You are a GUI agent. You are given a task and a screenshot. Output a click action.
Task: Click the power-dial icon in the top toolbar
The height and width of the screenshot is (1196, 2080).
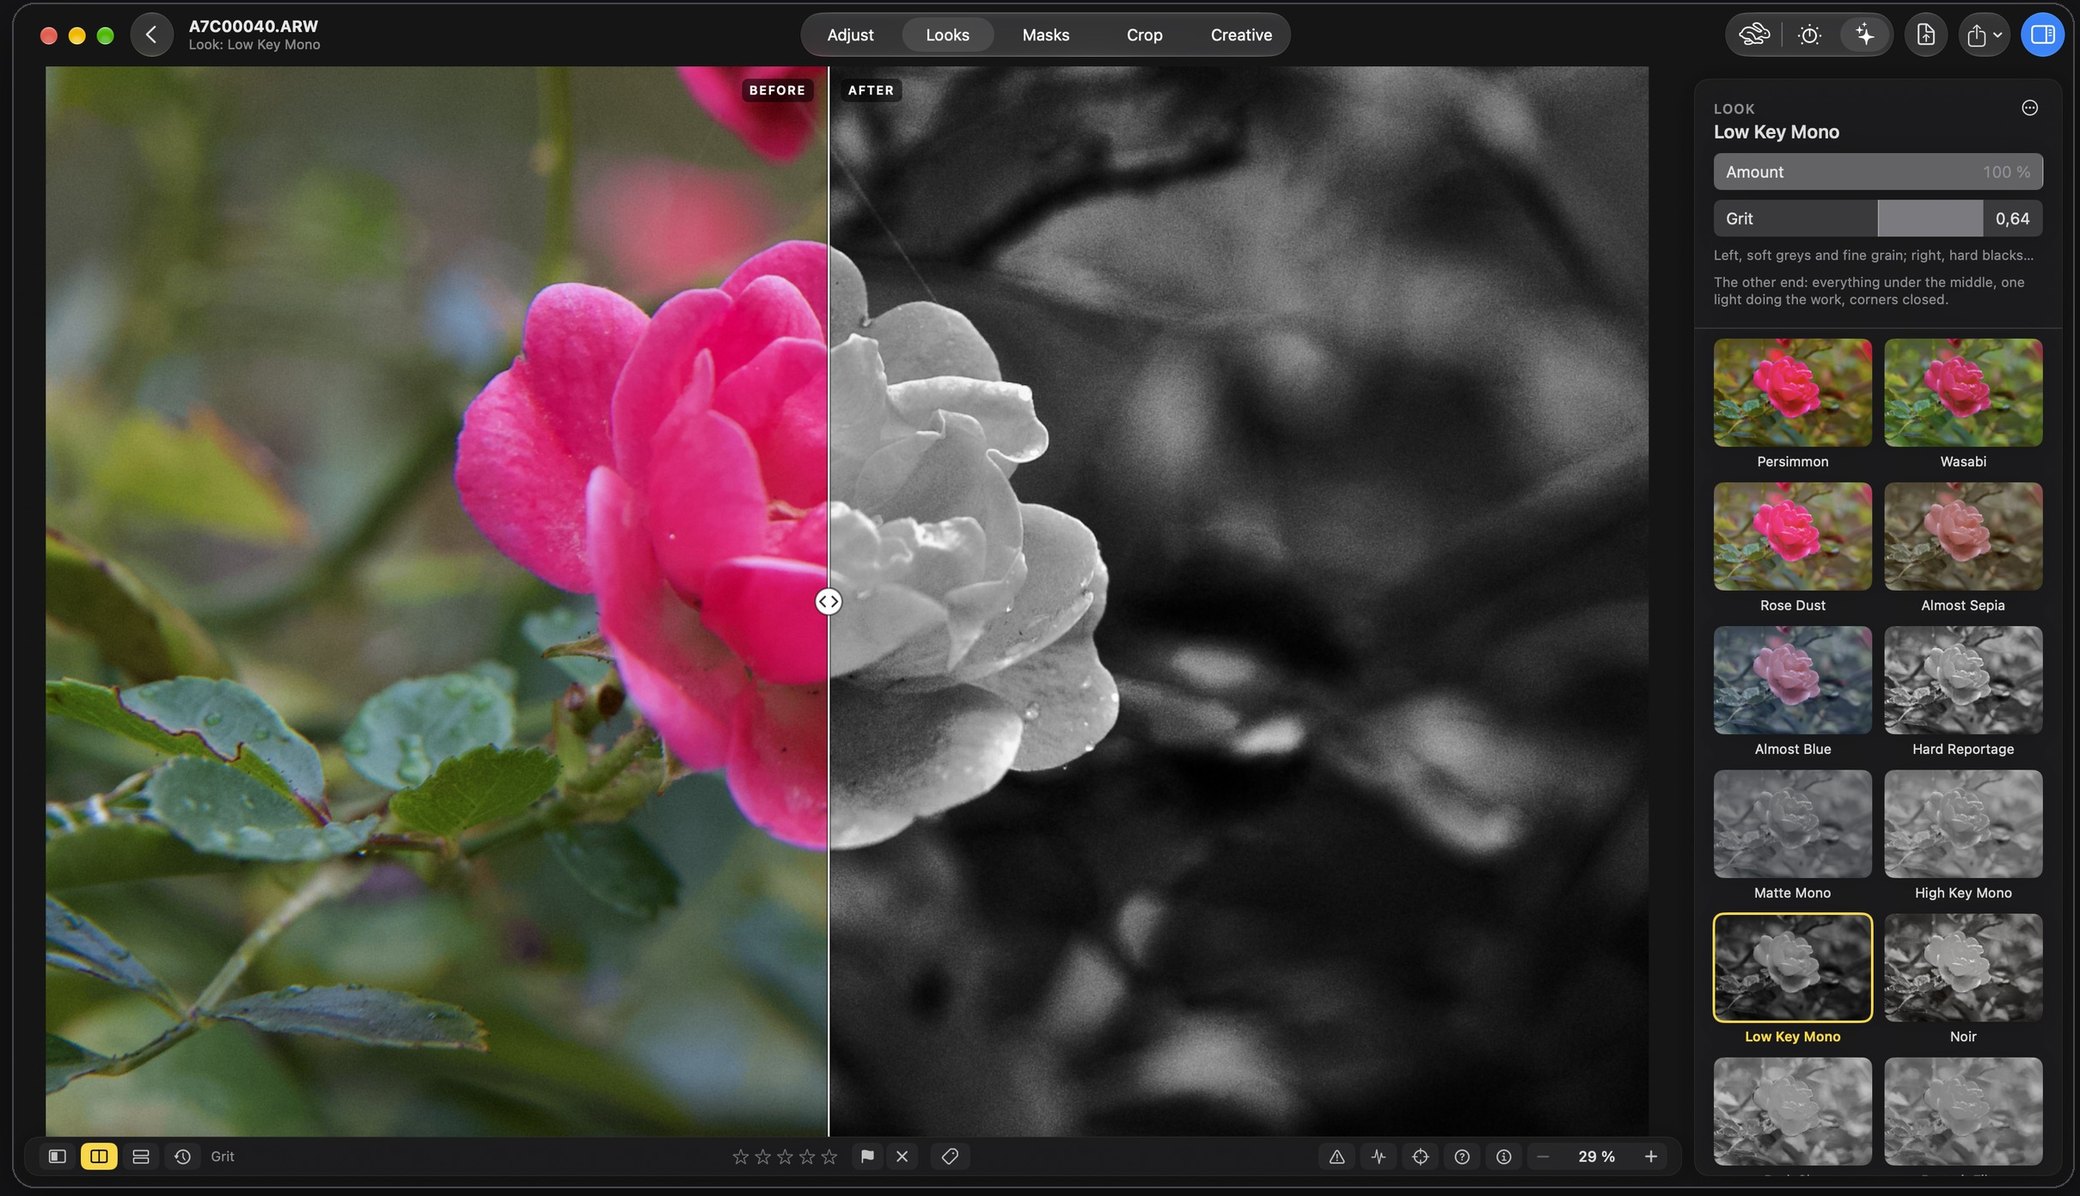(1809, 35)
